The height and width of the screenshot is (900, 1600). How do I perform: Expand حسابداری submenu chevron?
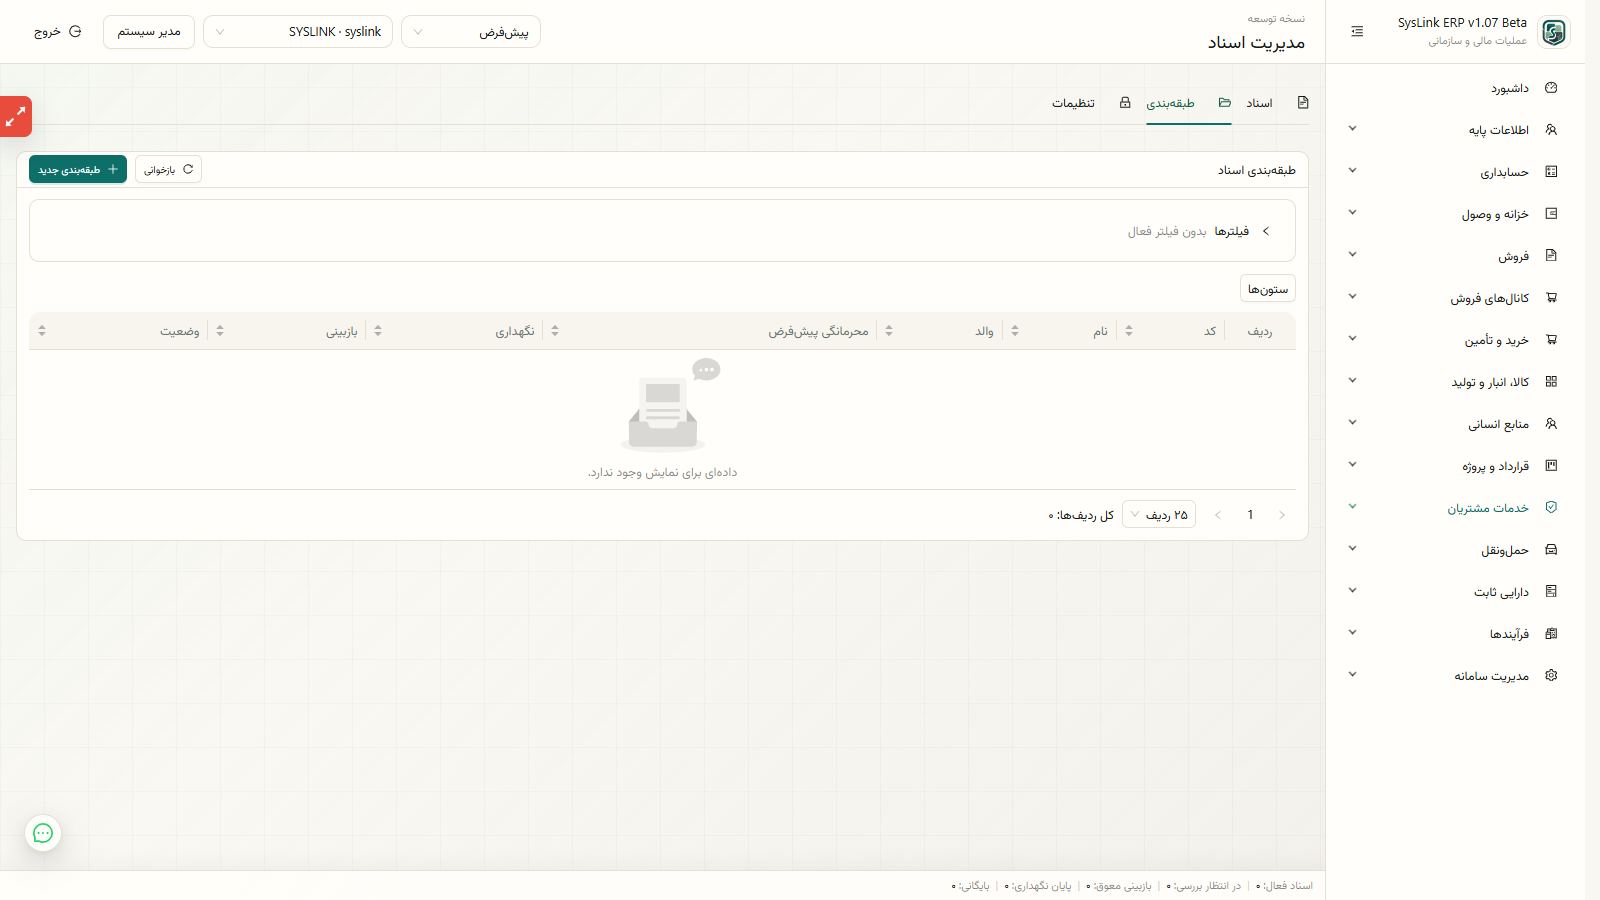(x=1352, y=171)
